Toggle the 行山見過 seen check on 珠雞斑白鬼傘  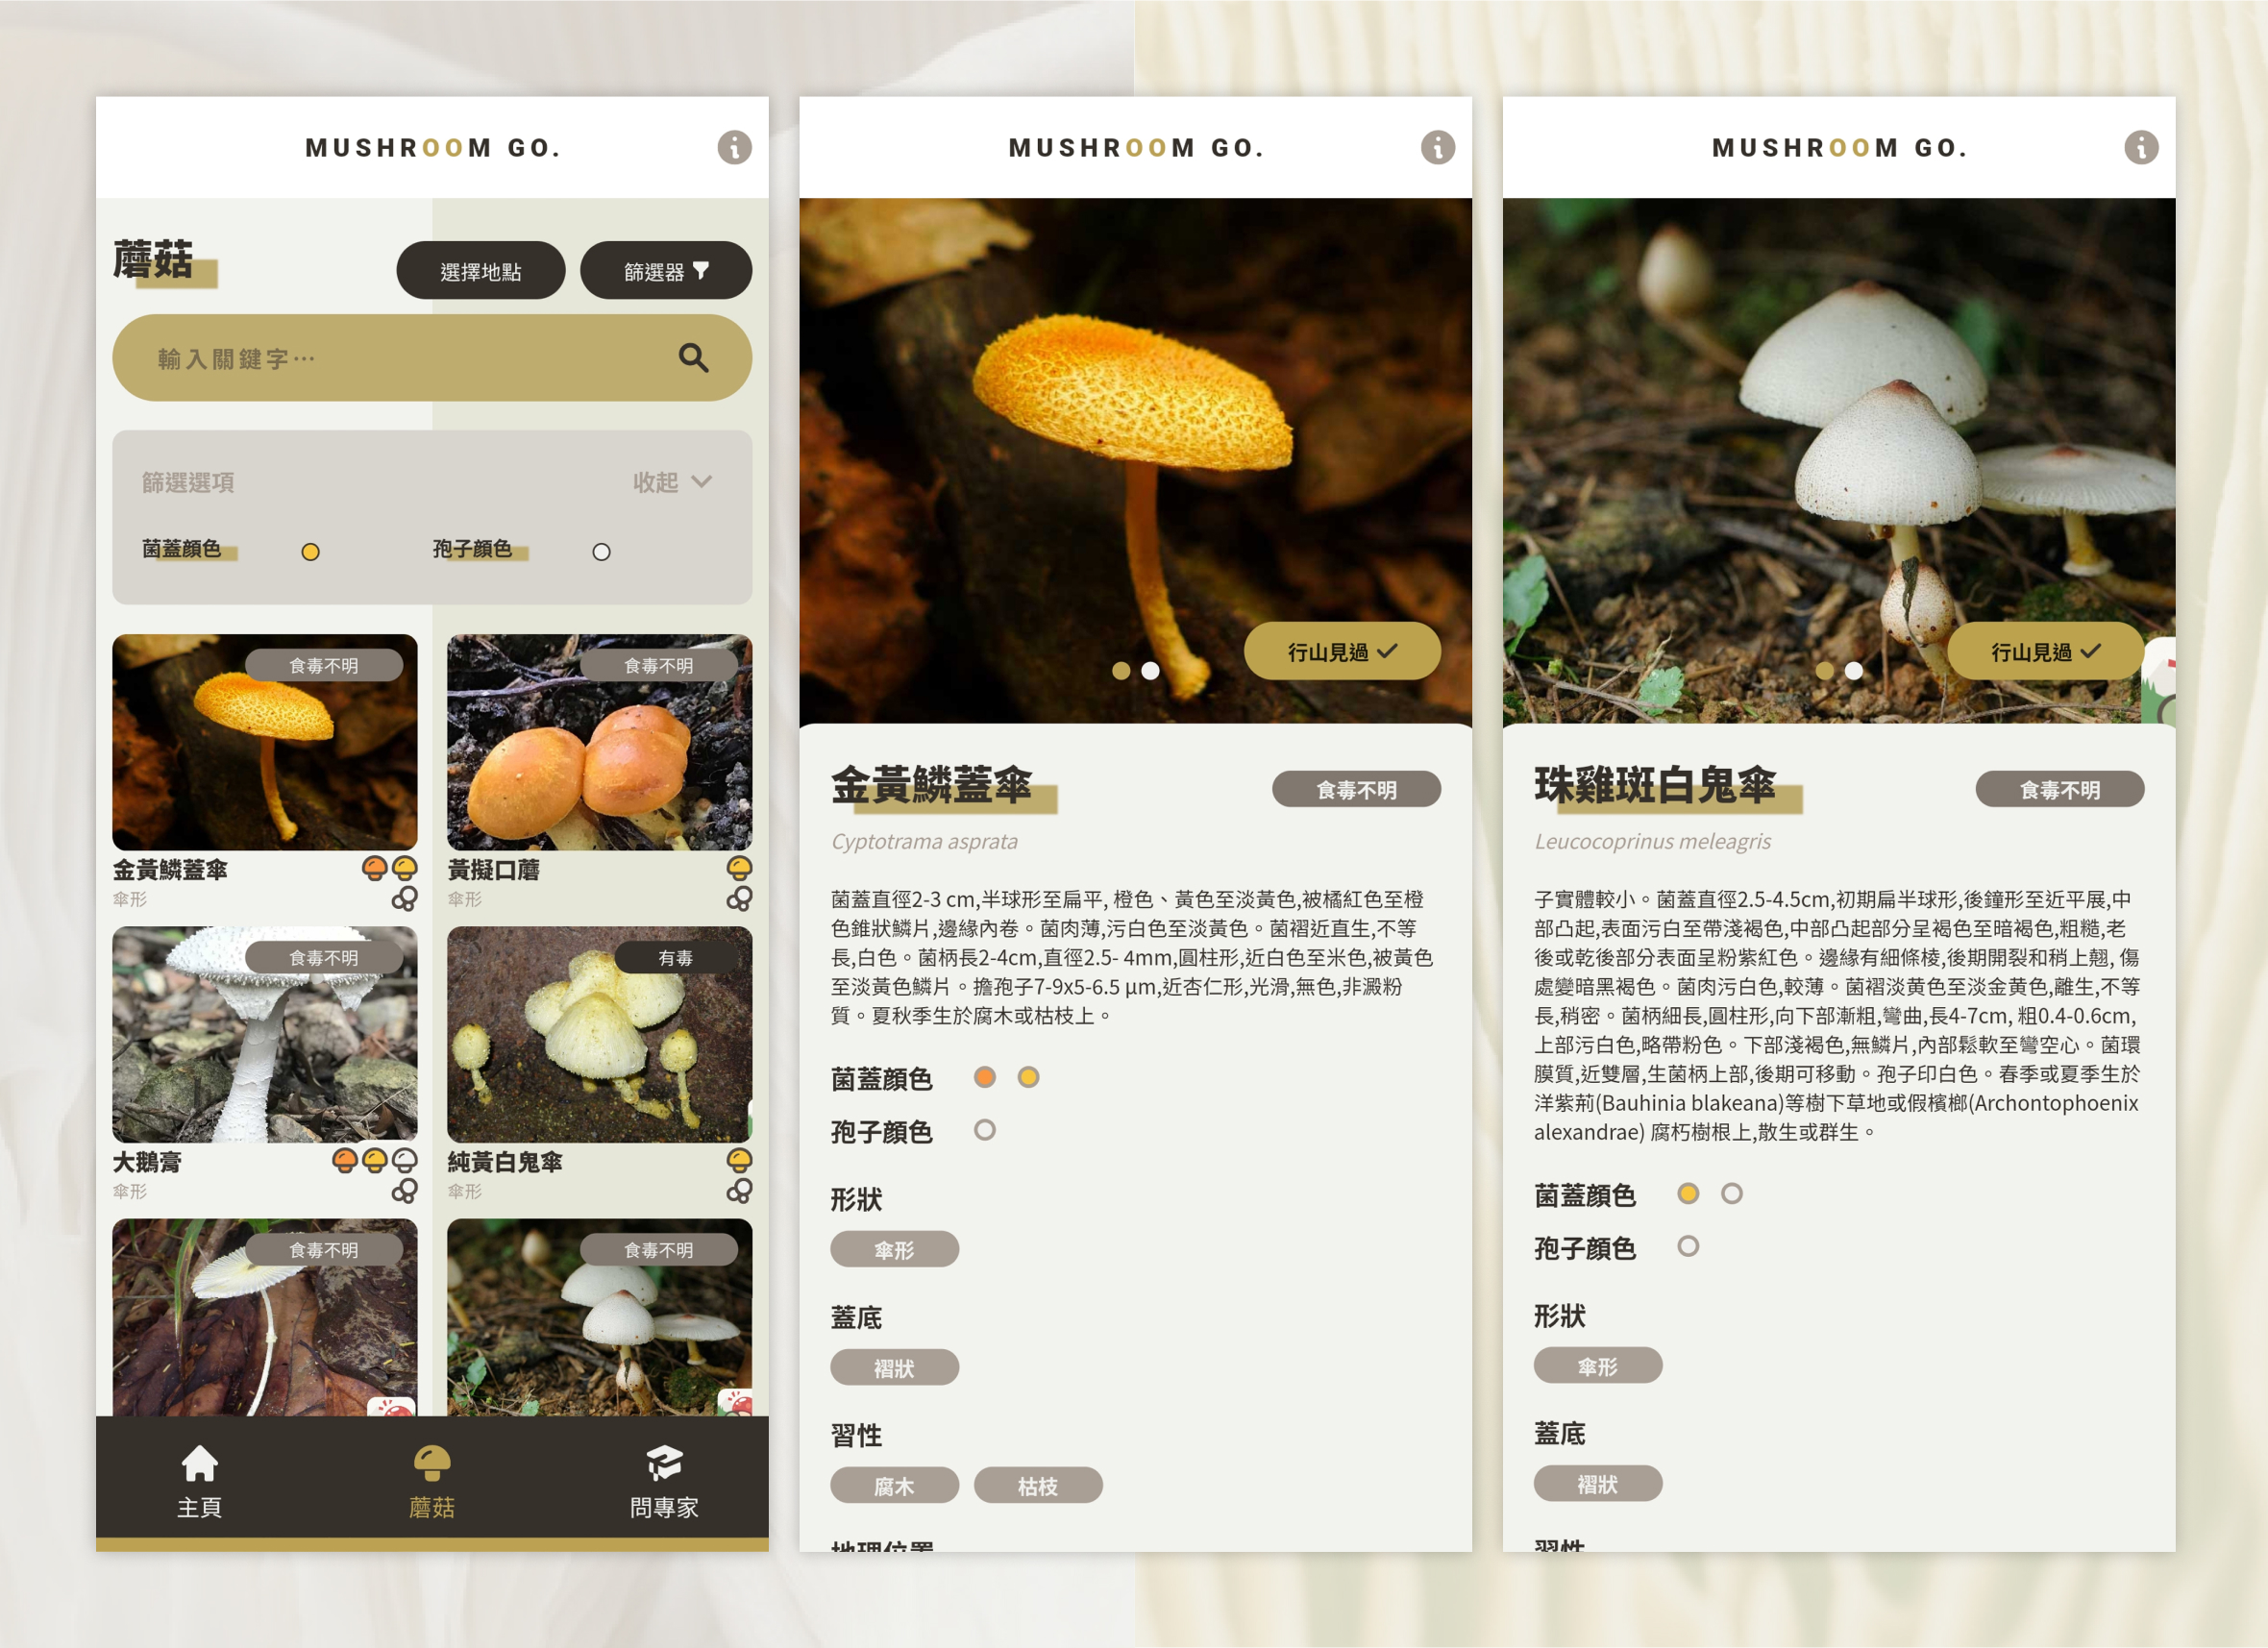coord(2044,652)
